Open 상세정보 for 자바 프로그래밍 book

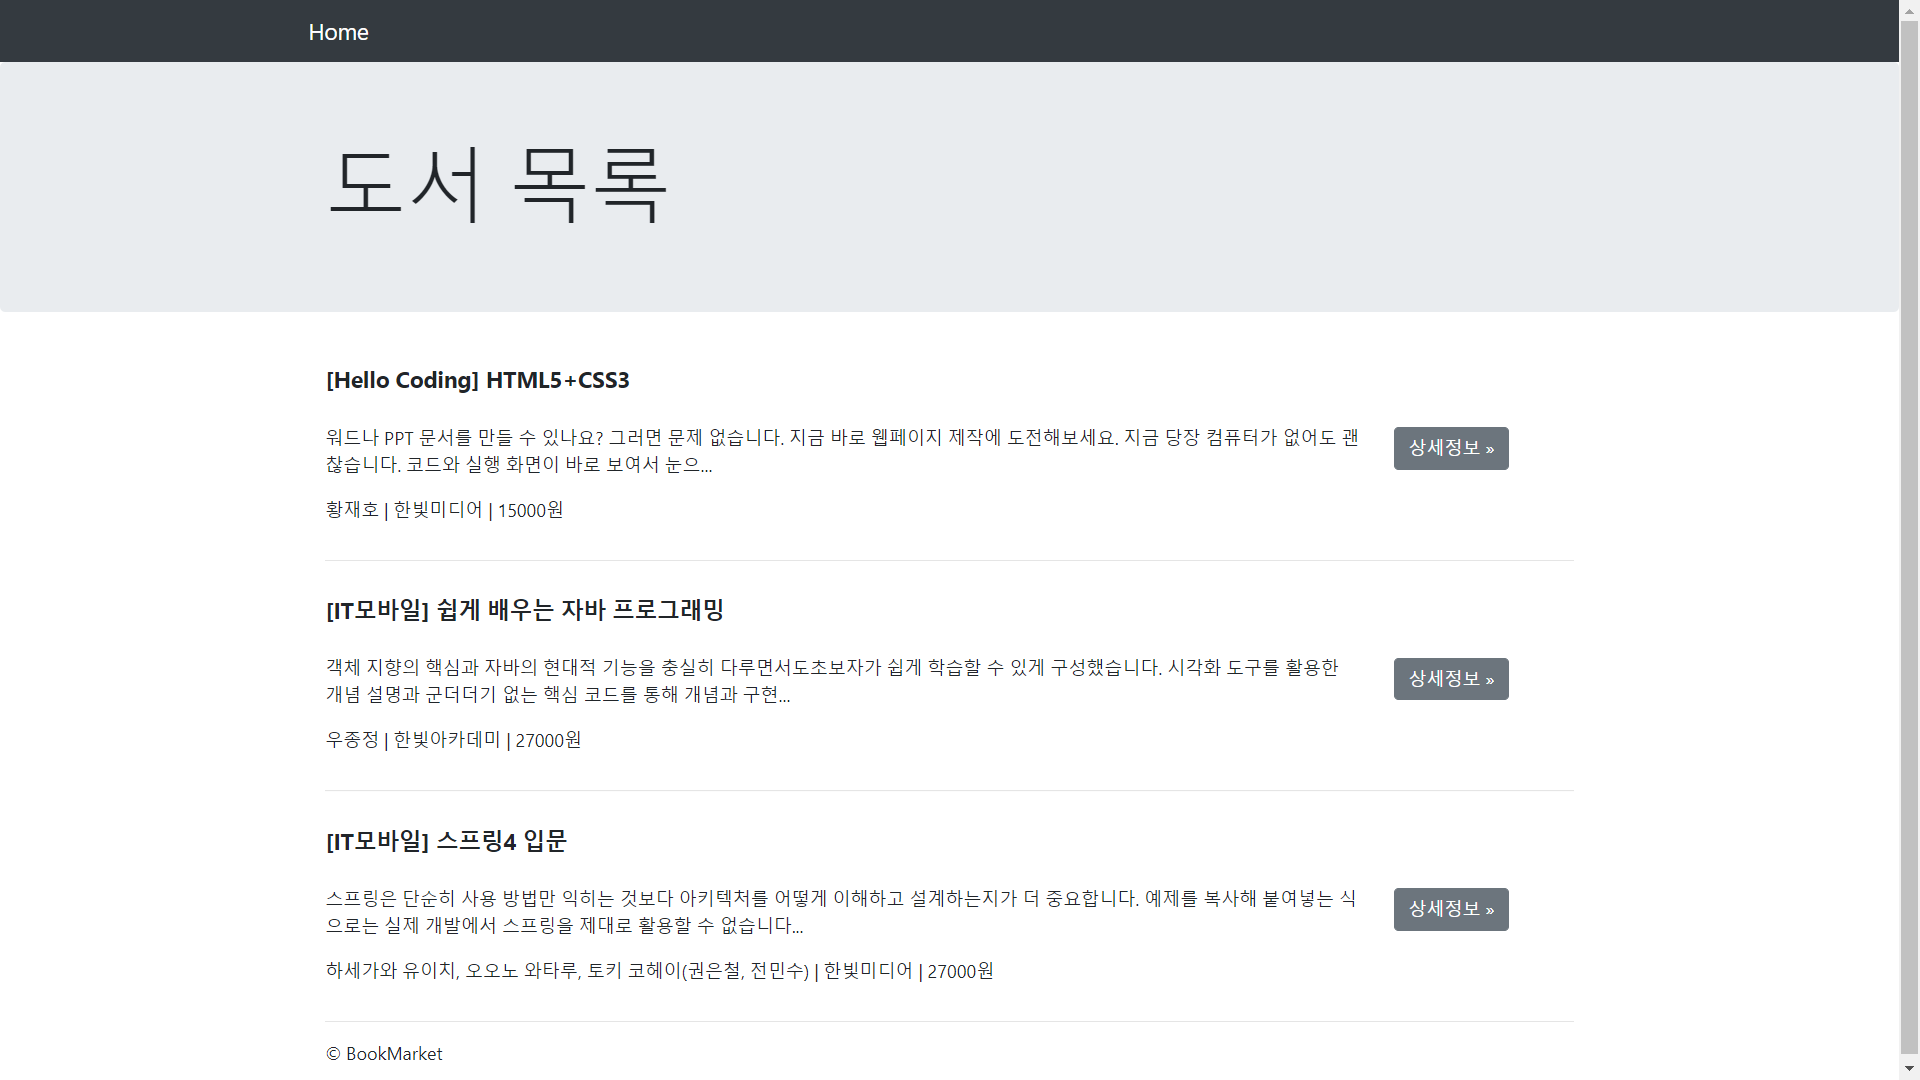(1450, 679)
